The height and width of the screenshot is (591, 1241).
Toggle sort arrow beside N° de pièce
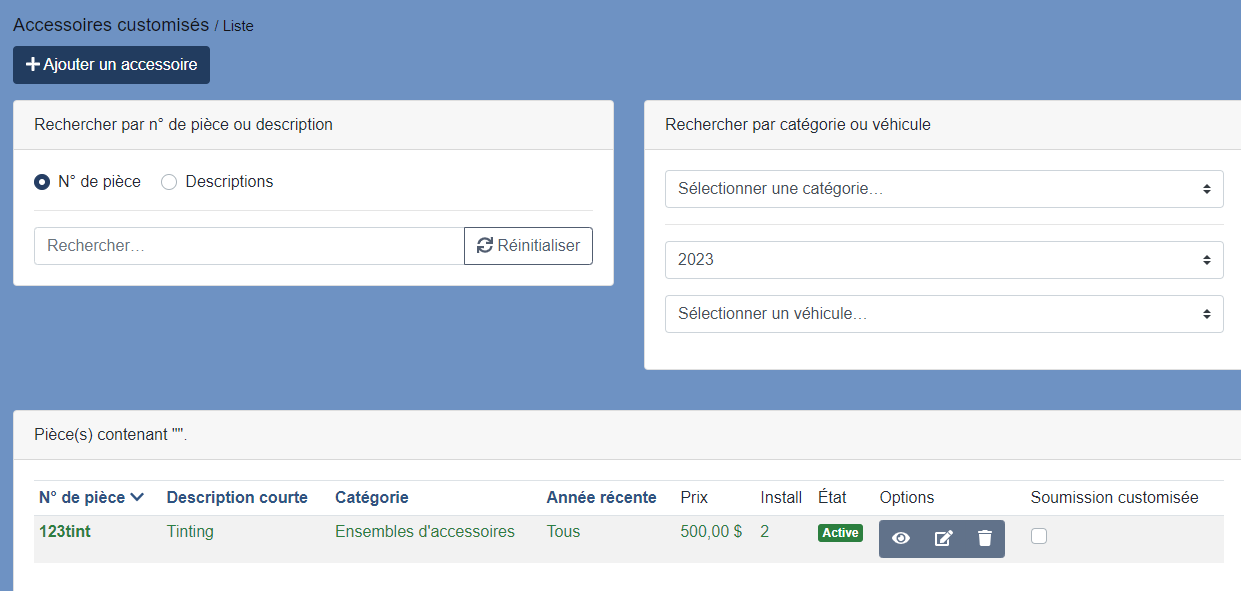[x=137, y=497]
